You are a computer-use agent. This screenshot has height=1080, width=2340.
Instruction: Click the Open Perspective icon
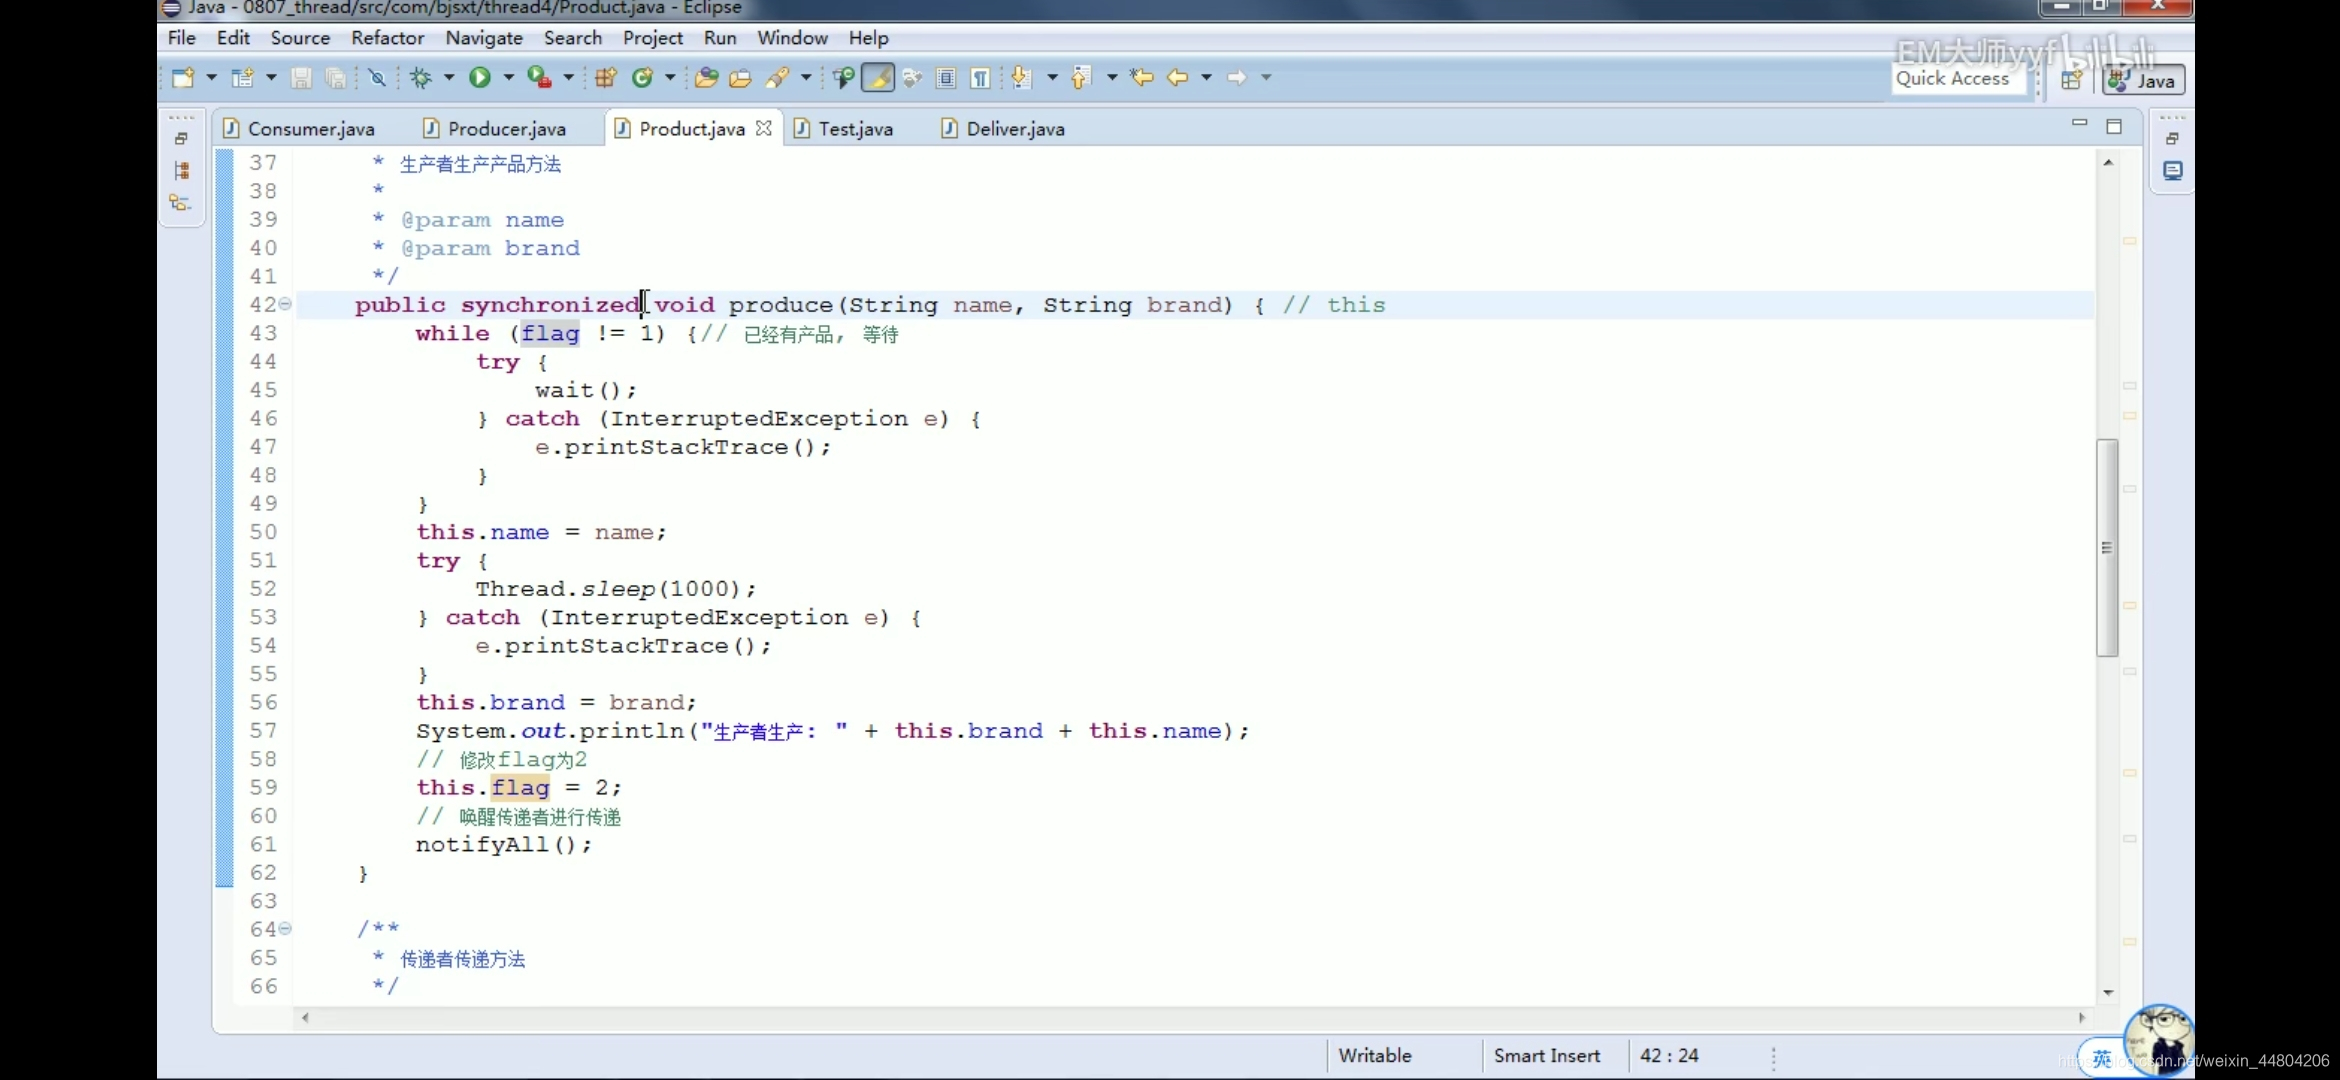2071,80
